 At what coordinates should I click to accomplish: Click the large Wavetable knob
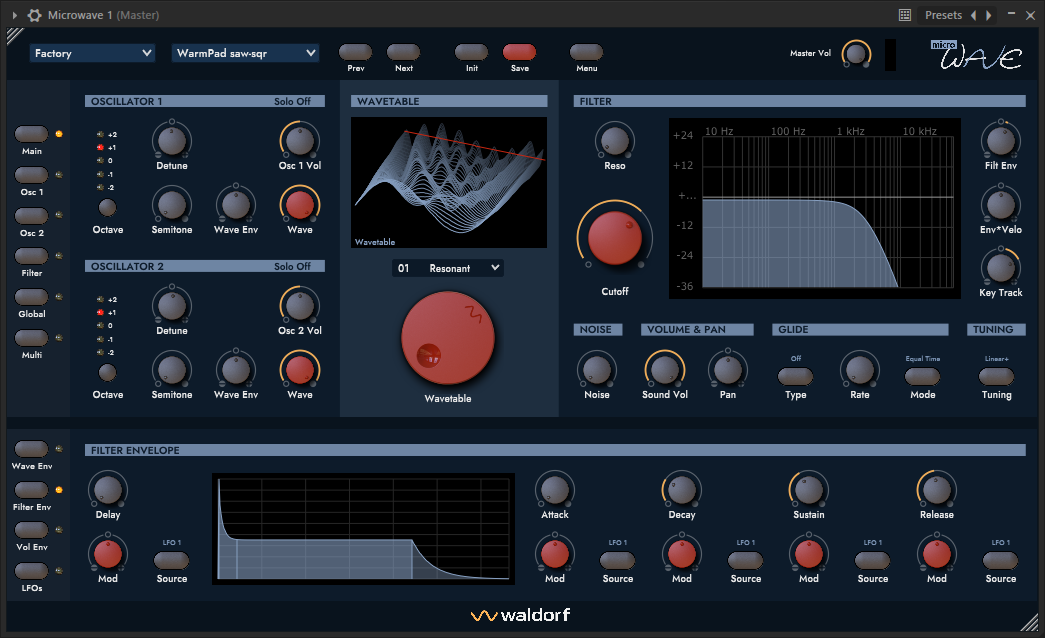(x=448, y=339)
